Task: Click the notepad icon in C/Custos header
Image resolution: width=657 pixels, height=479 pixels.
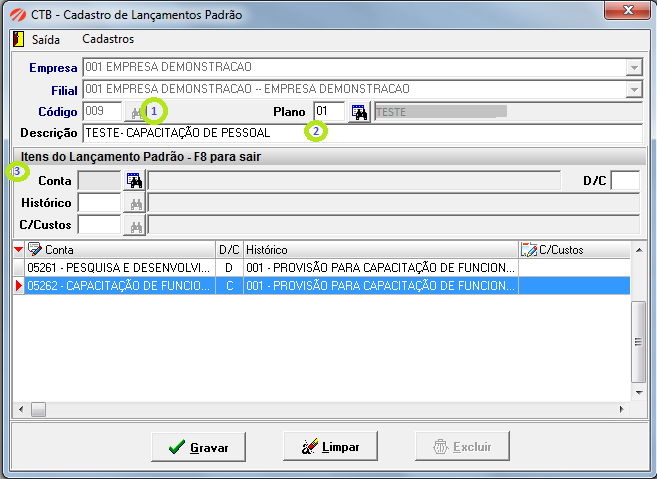Action: coord(529,249)
